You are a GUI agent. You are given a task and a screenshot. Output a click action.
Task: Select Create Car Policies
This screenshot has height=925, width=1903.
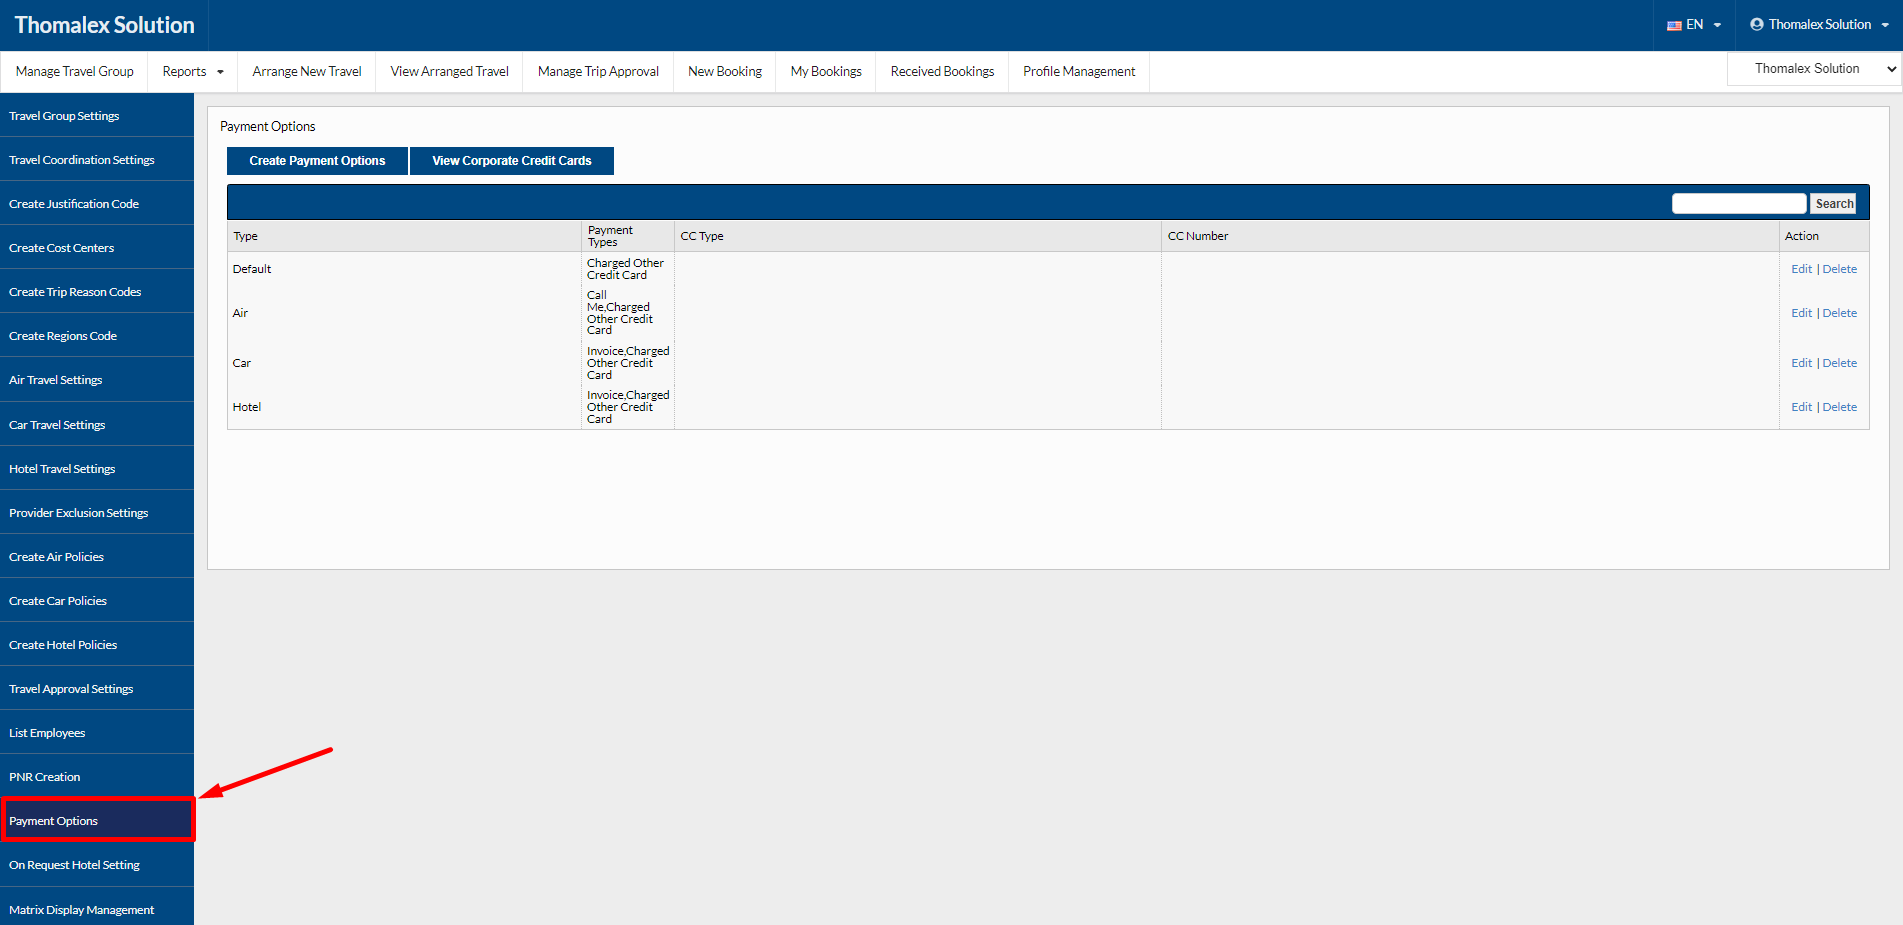tap(97, 601)
